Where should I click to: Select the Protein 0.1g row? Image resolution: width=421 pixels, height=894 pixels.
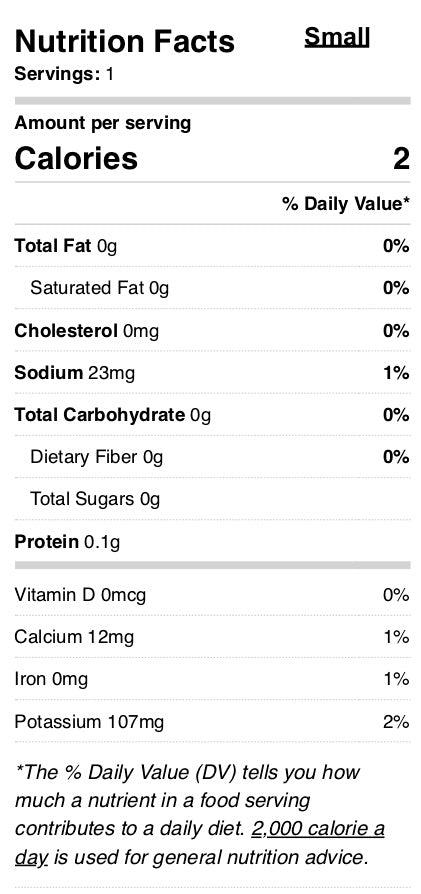(x=212, y=542)
